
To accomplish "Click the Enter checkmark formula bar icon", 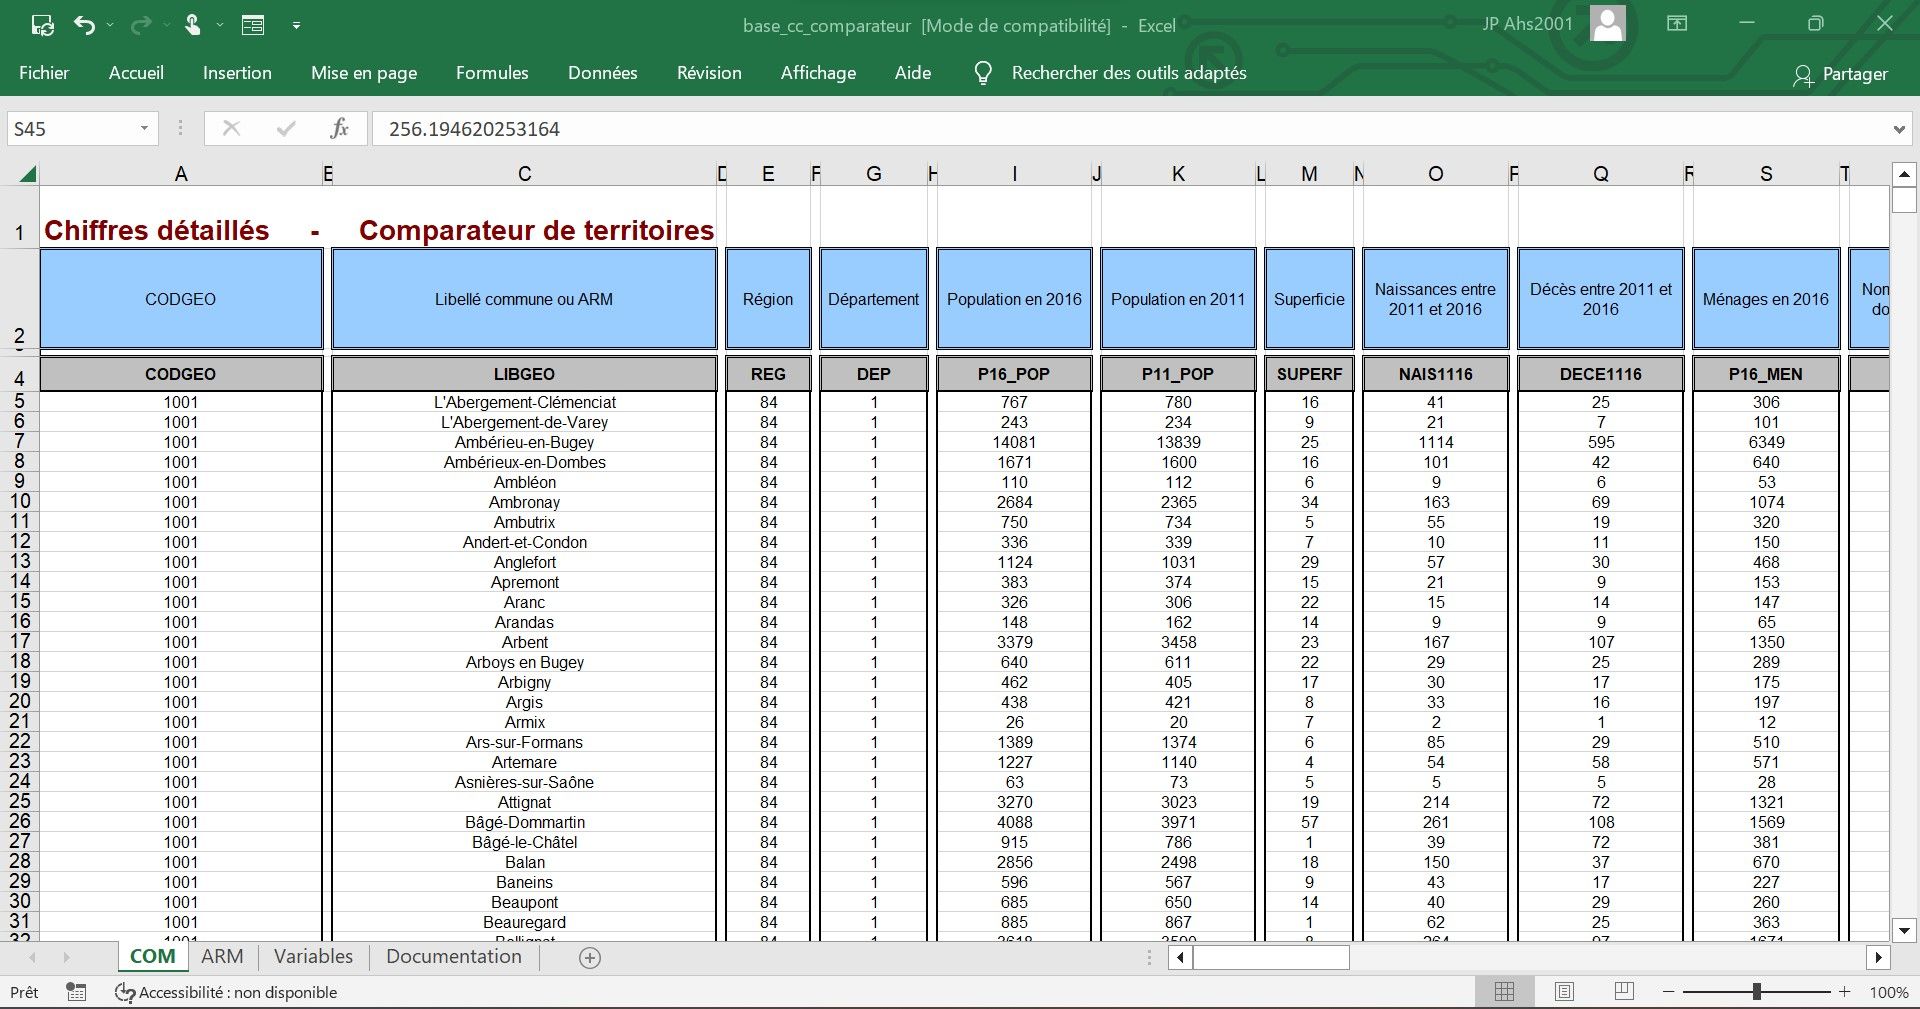I will point(286,129).
